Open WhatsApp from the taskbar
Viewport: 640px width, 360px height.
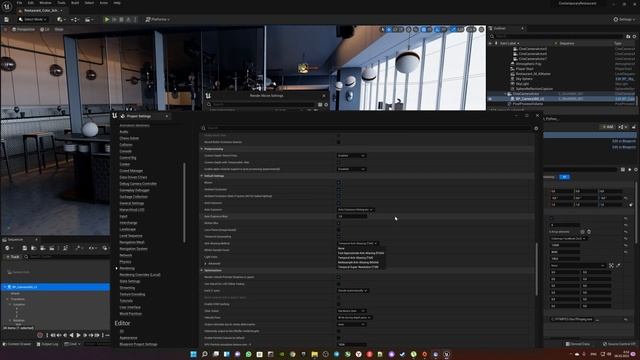[x=249, y=354]
